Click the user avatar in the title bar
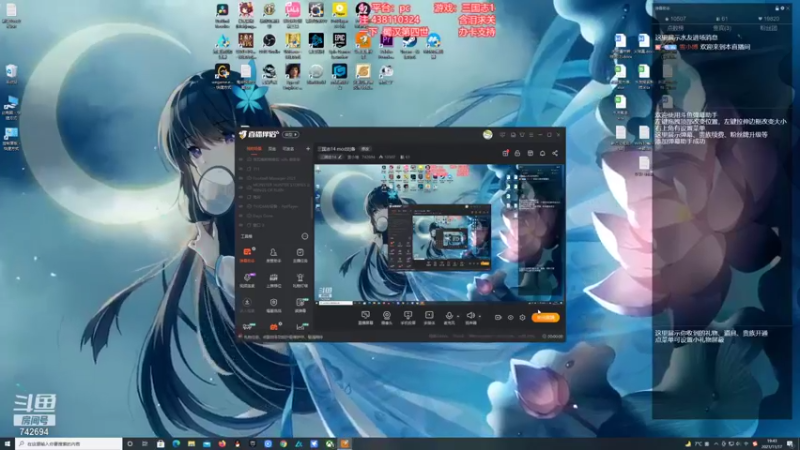 [488, 135]
